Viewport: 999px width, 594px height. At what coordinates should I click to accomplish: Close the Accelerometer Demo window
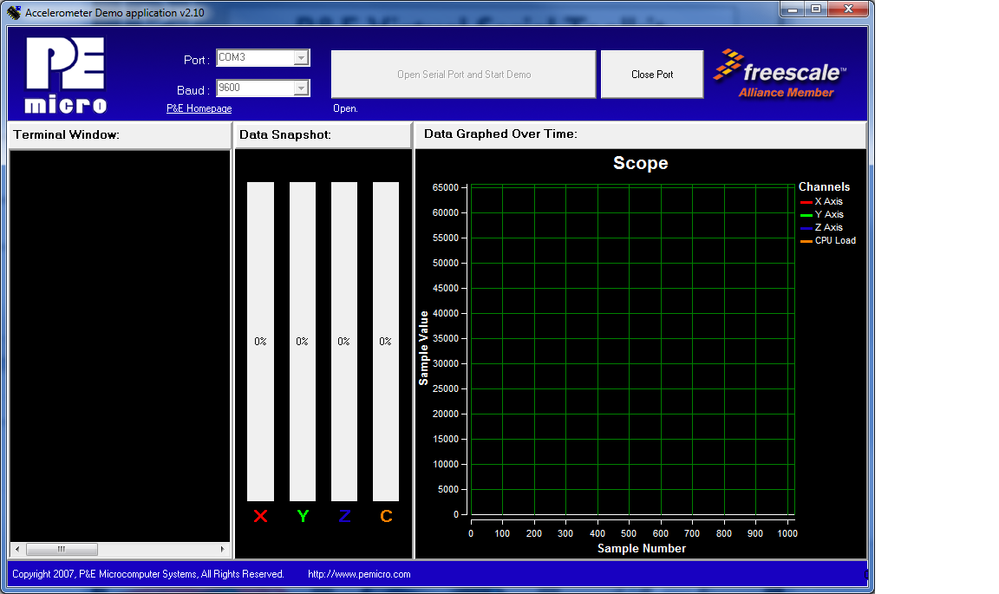pyautogui.click(x=848, y=10)
